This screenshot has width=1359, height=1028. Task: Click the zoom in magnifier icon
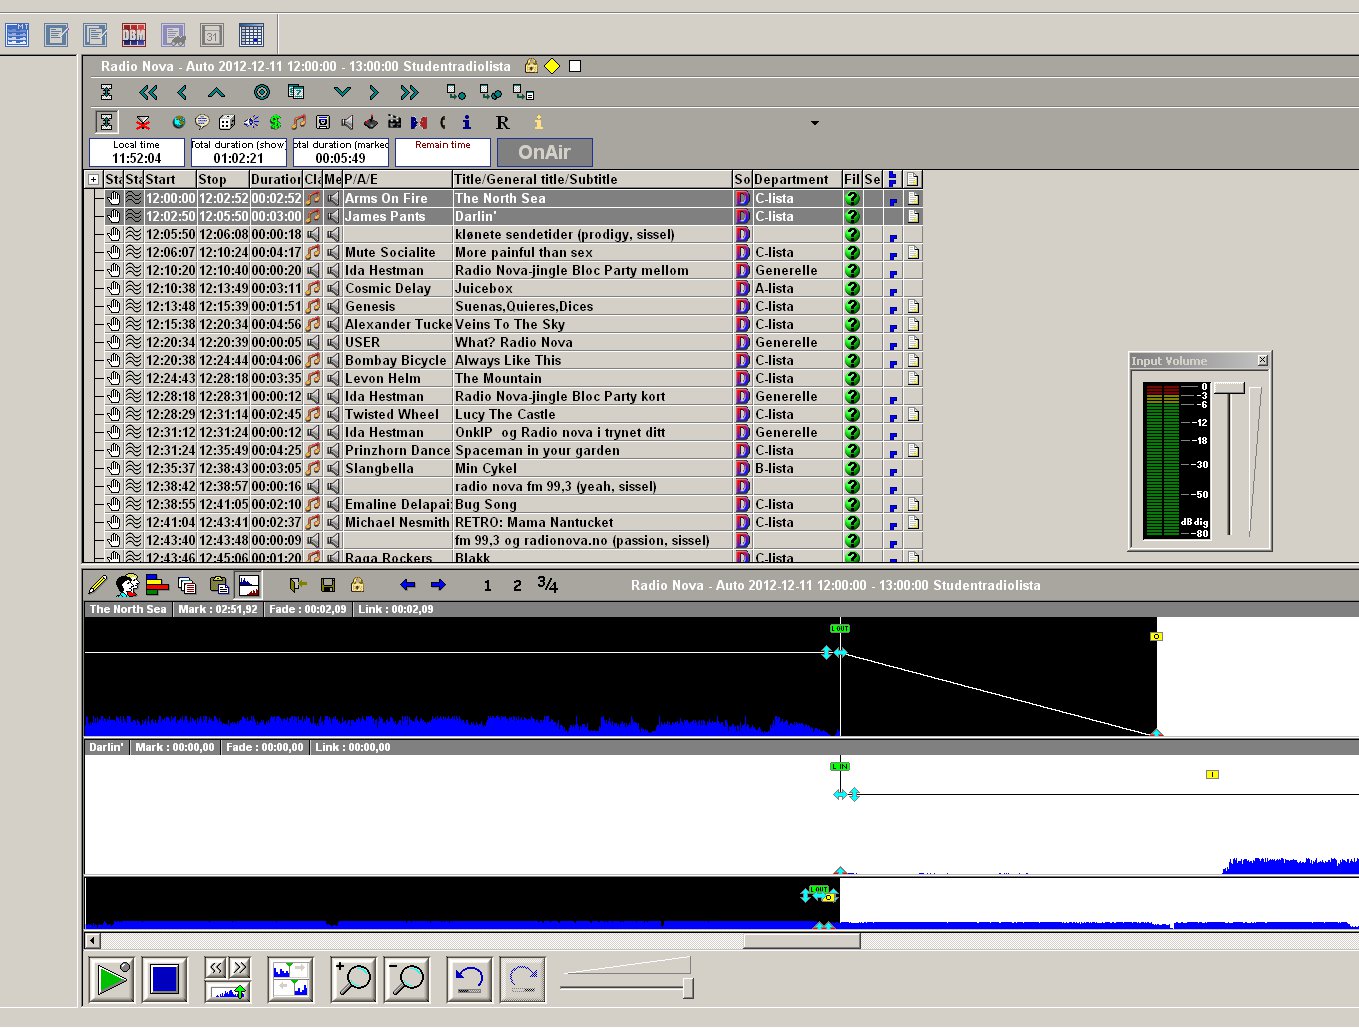coord(353,980)
